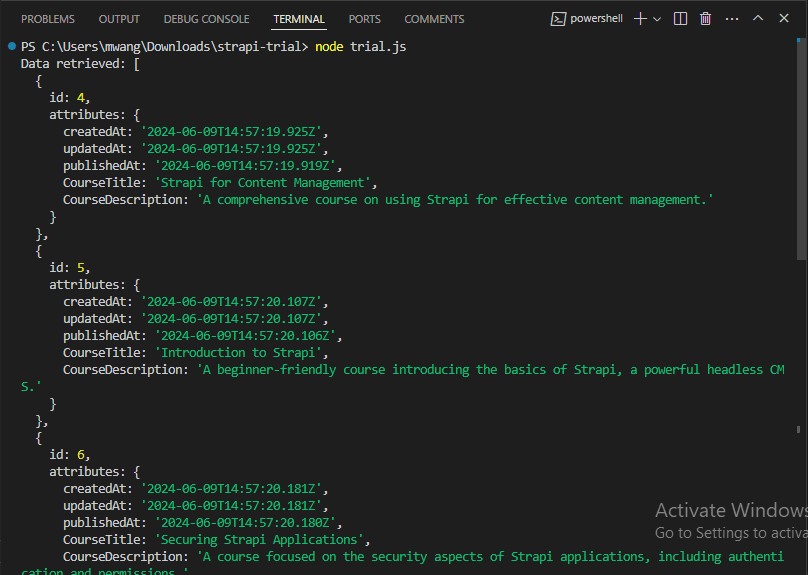808x575 pixels.
Task: Click createdAt value '2024-06-09T14:57:20.181Z'
Action: click(x=231, y=489)
